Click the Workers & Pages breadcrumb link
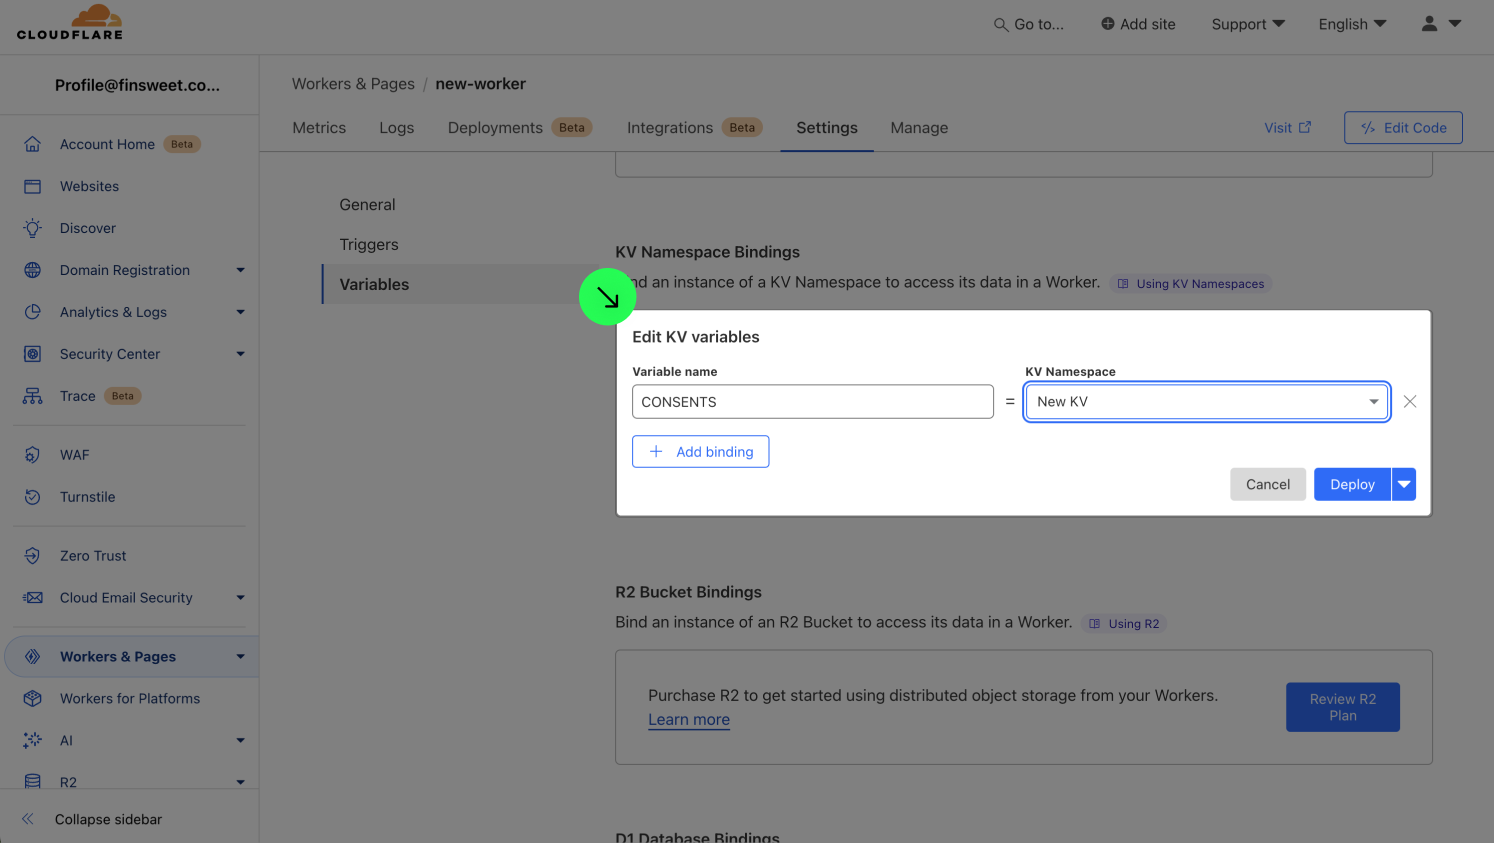This screenshot has height=843, width=1494. point(353,84)
